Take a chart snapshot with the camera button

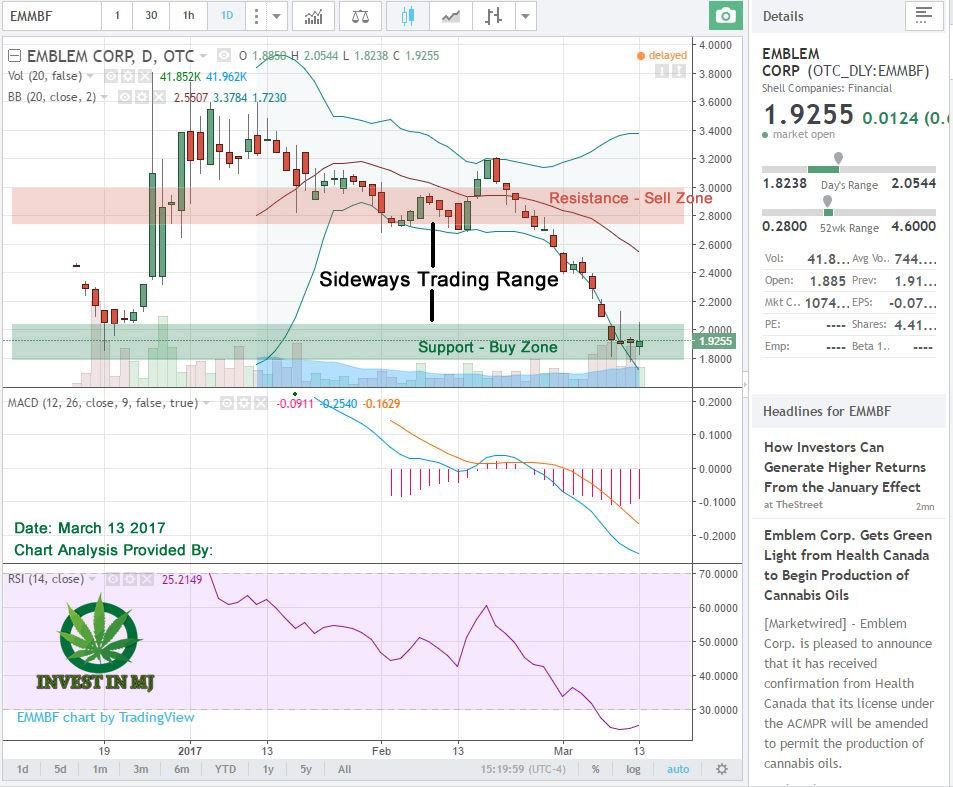point(725,16)
